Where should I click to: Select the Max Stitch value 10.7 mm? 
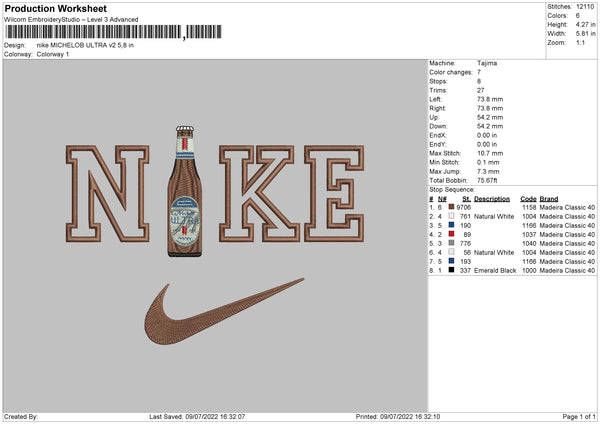(x=490, y=153)
